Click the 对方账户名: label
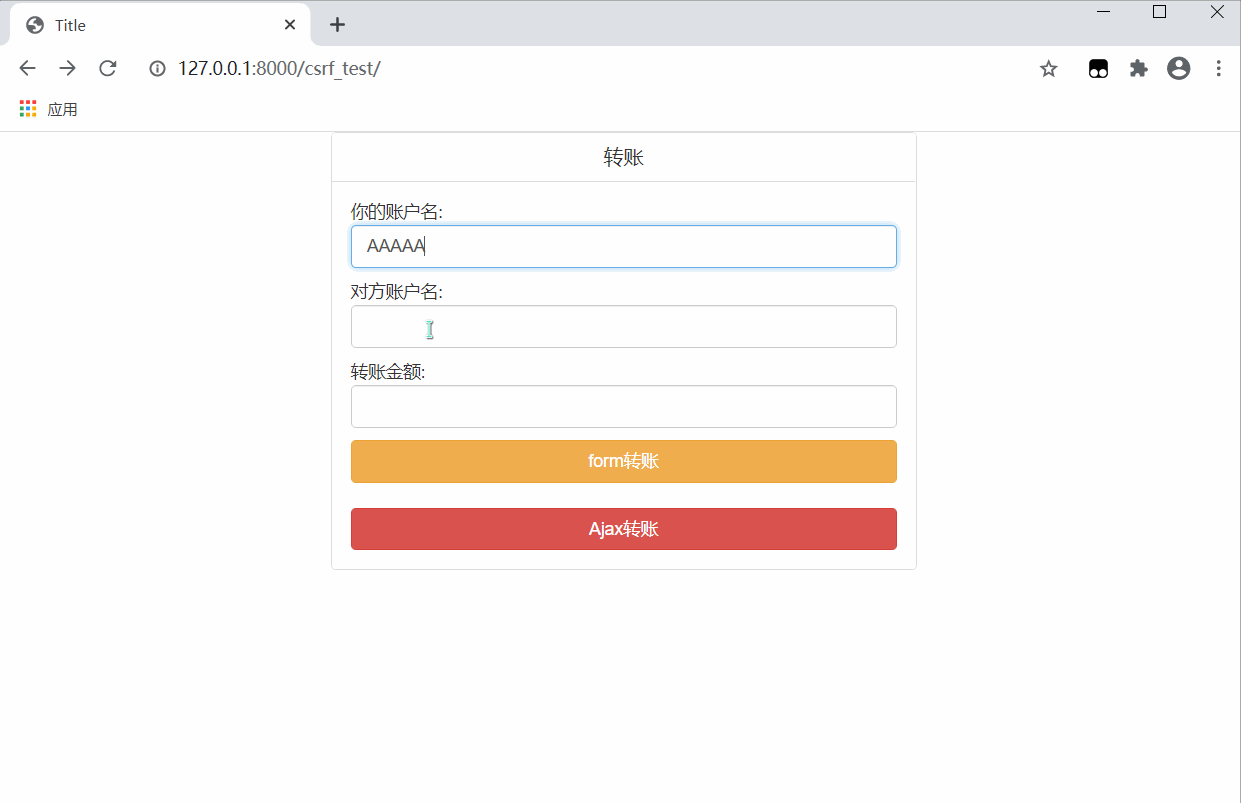Screen dimensions: 1241x803 coord(397,292)
